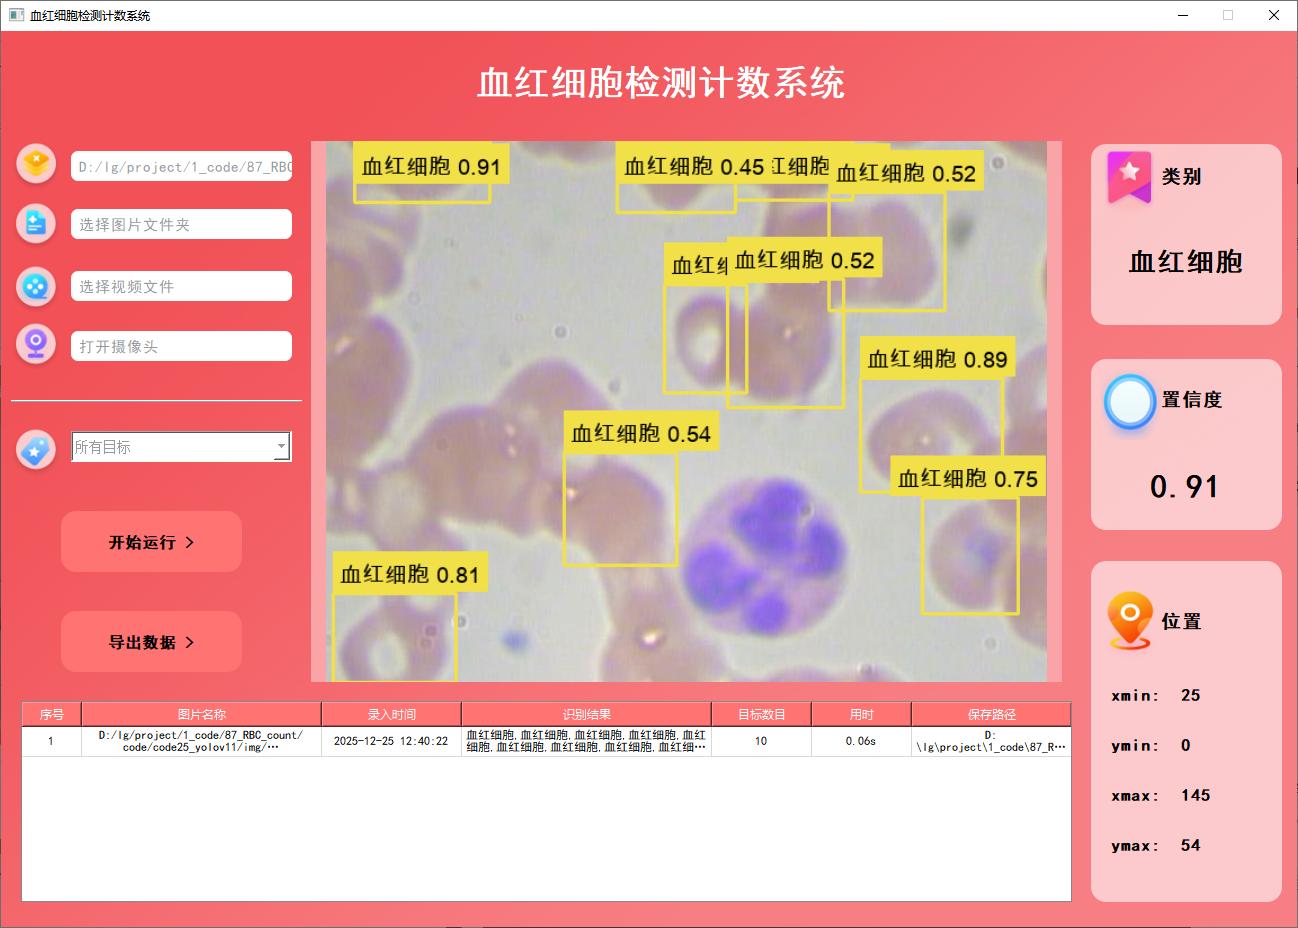Minimize the window
This screenshot has height=928, width=1298.
click(1184, 15)
